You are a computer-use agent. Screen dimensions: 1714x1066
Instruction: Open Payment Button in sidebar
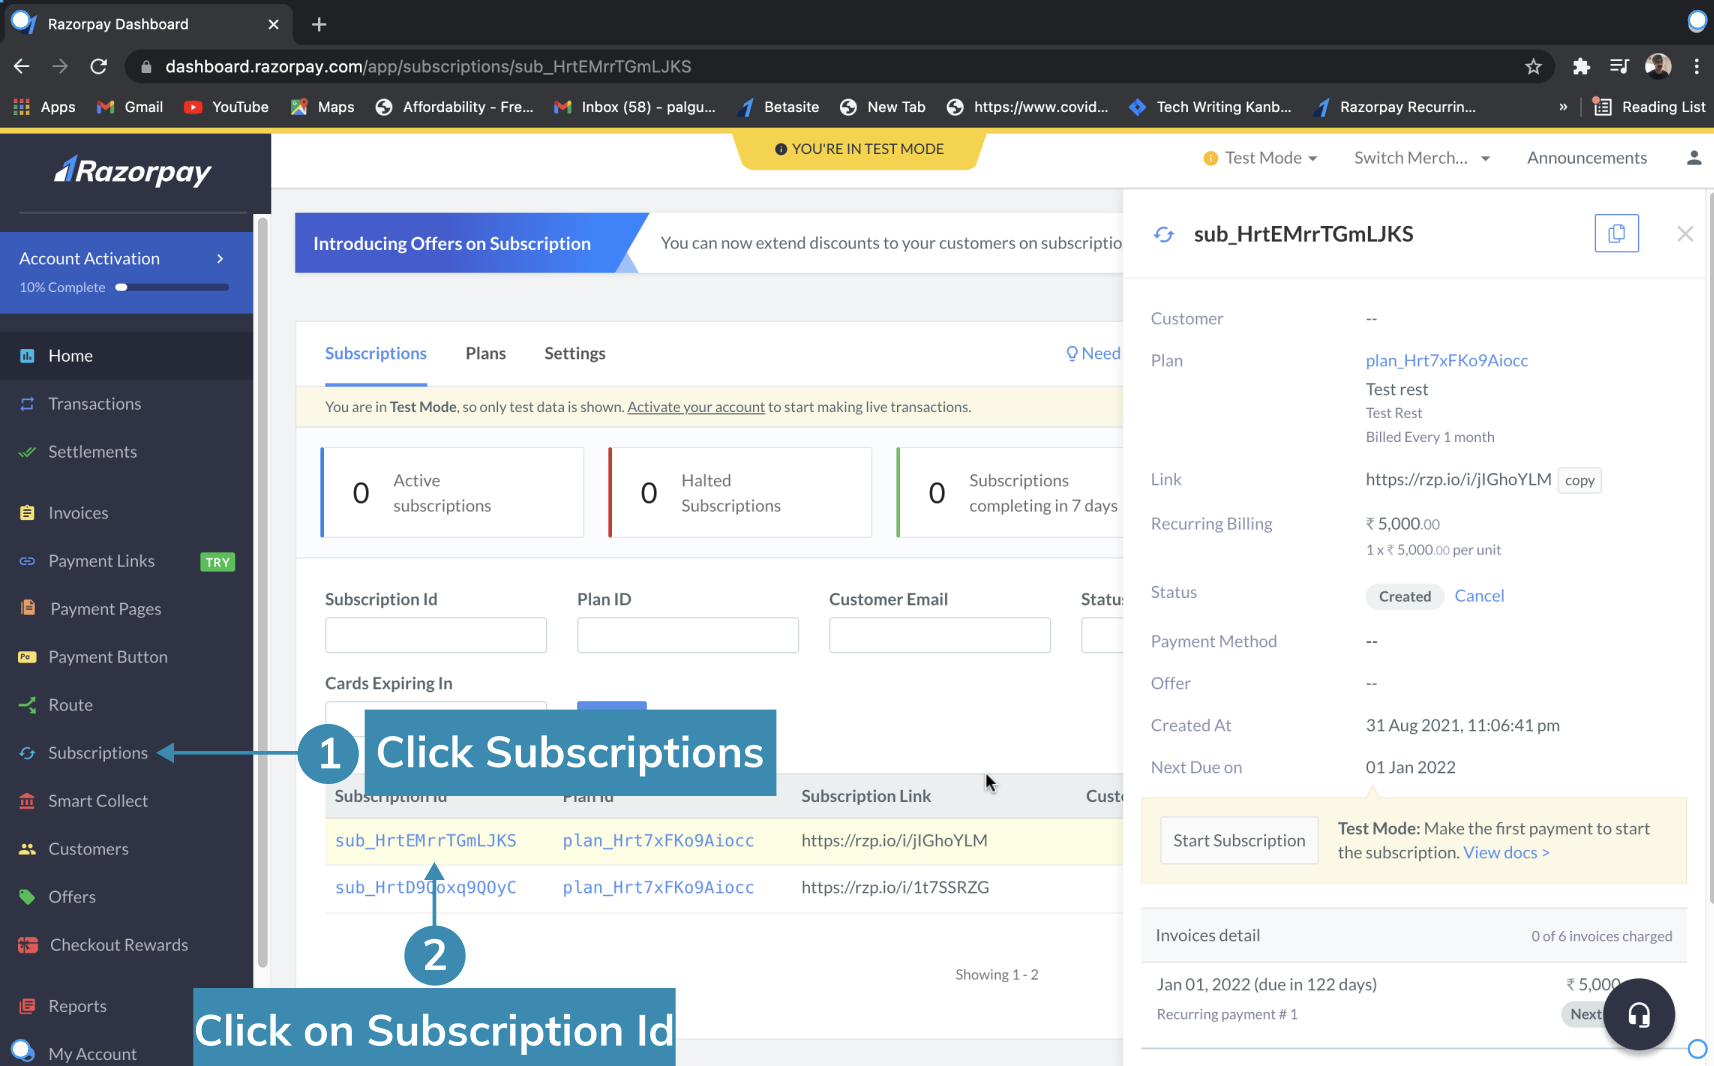[x=108, y=657]
